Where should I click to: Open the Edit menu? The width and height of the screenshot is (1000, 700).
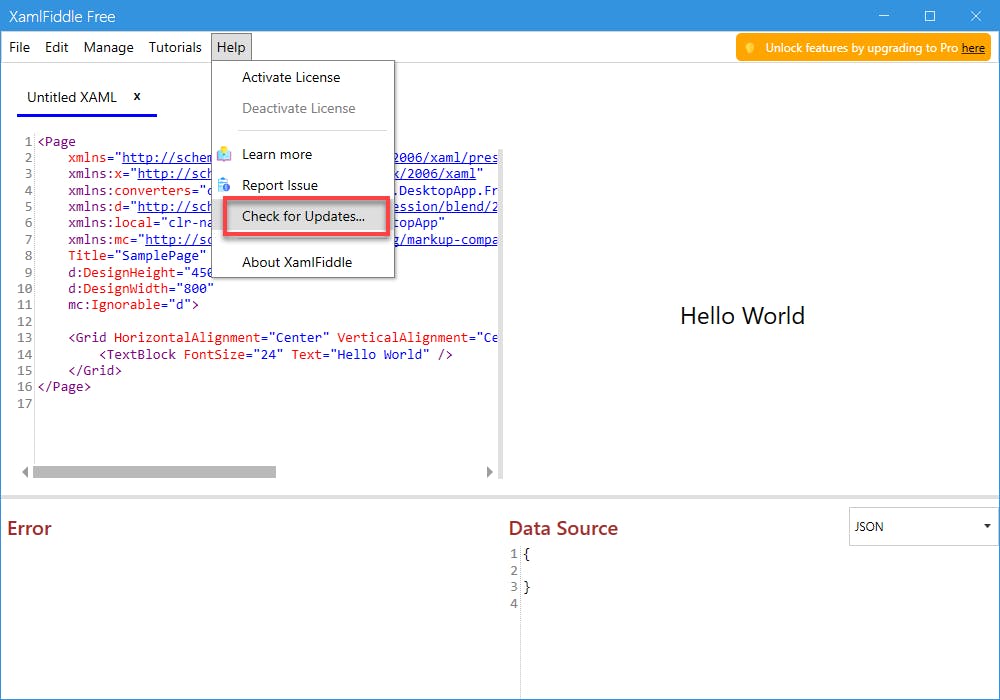tap(57, 47)
